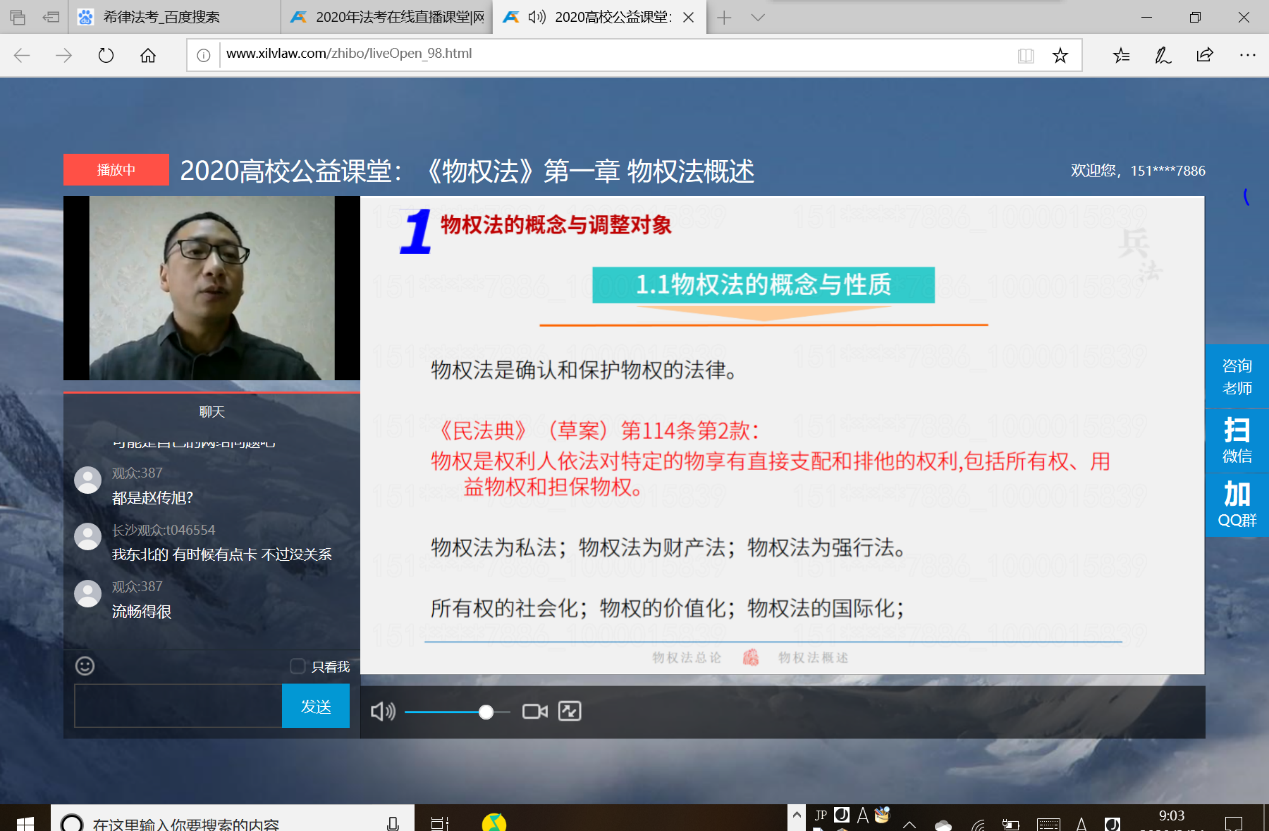Switch to the 希律法考_百度搜索 tab
The image size is (1269, 831).
160,17
